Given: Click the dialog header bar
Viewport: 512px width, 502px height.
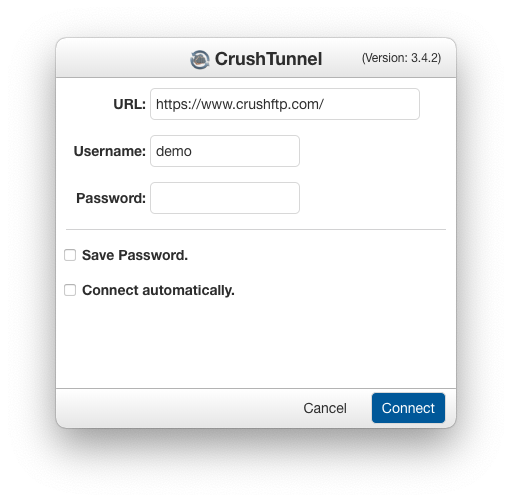Looking at the screenshot, I should [256, 58].
